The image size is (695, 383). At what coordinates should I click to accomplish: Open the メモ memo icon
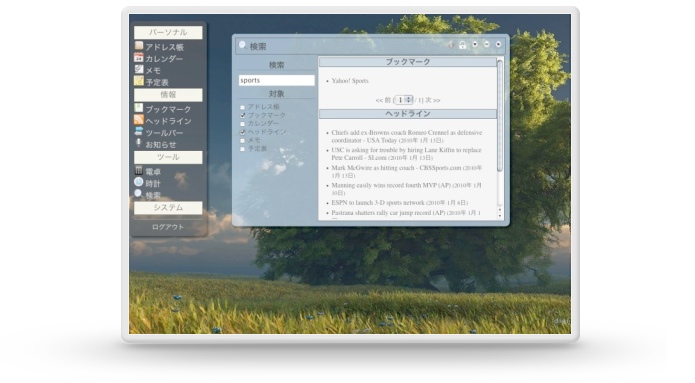[139, 70]
